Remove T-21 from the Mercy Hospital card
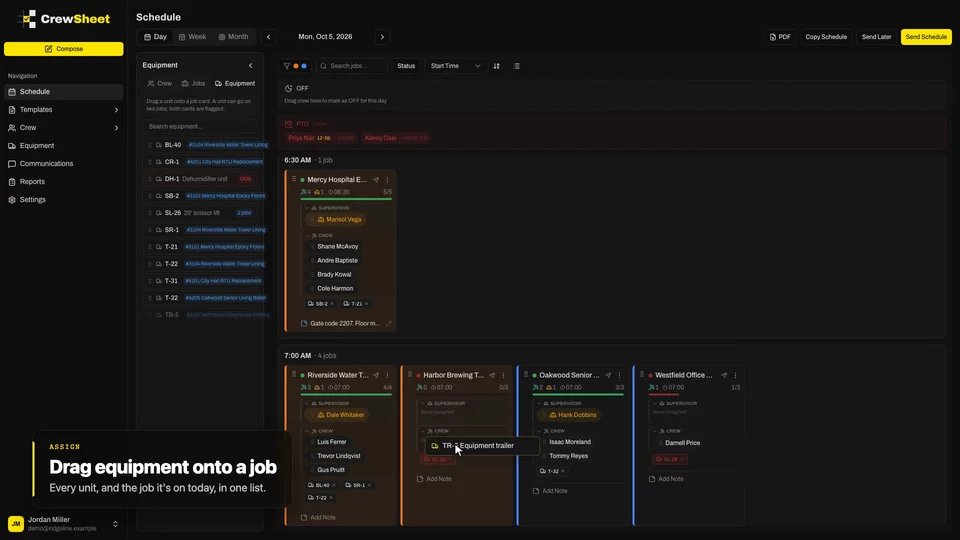960x540 pixels. pyautogui.click(x=367, y=304)
